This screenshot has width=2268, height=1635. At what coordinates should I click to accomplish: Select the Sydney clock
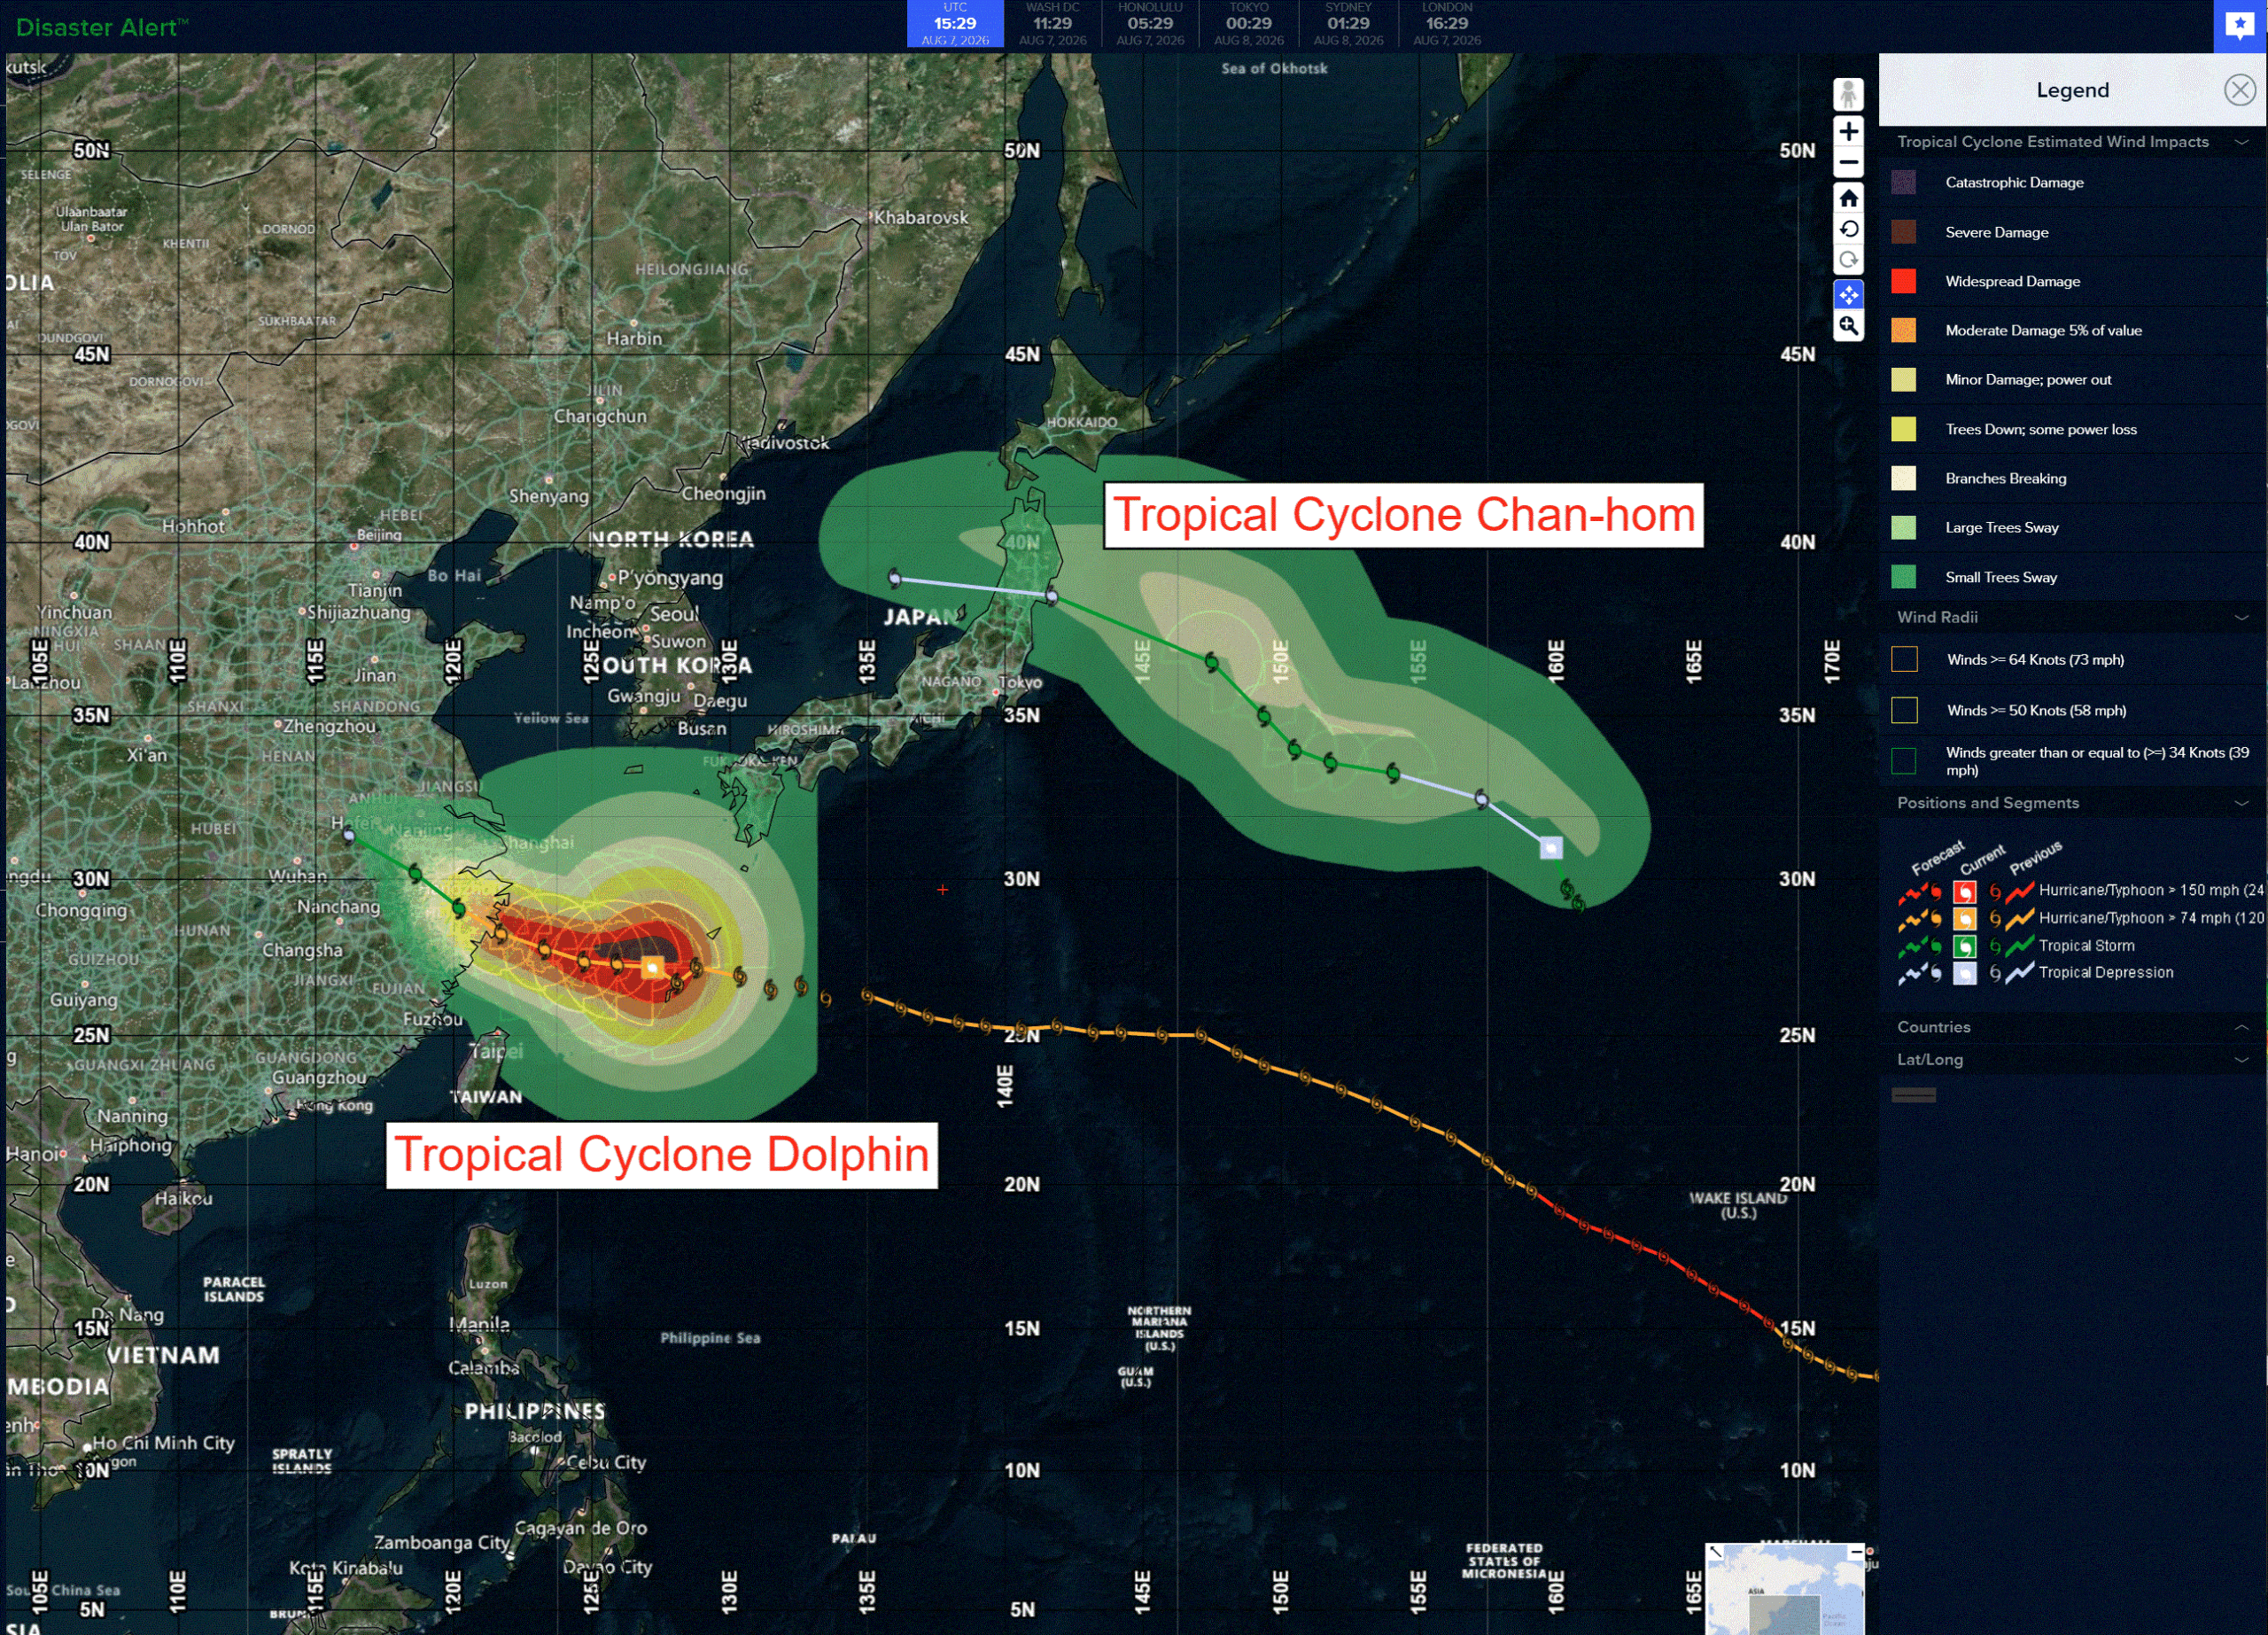coord(1348,24)
